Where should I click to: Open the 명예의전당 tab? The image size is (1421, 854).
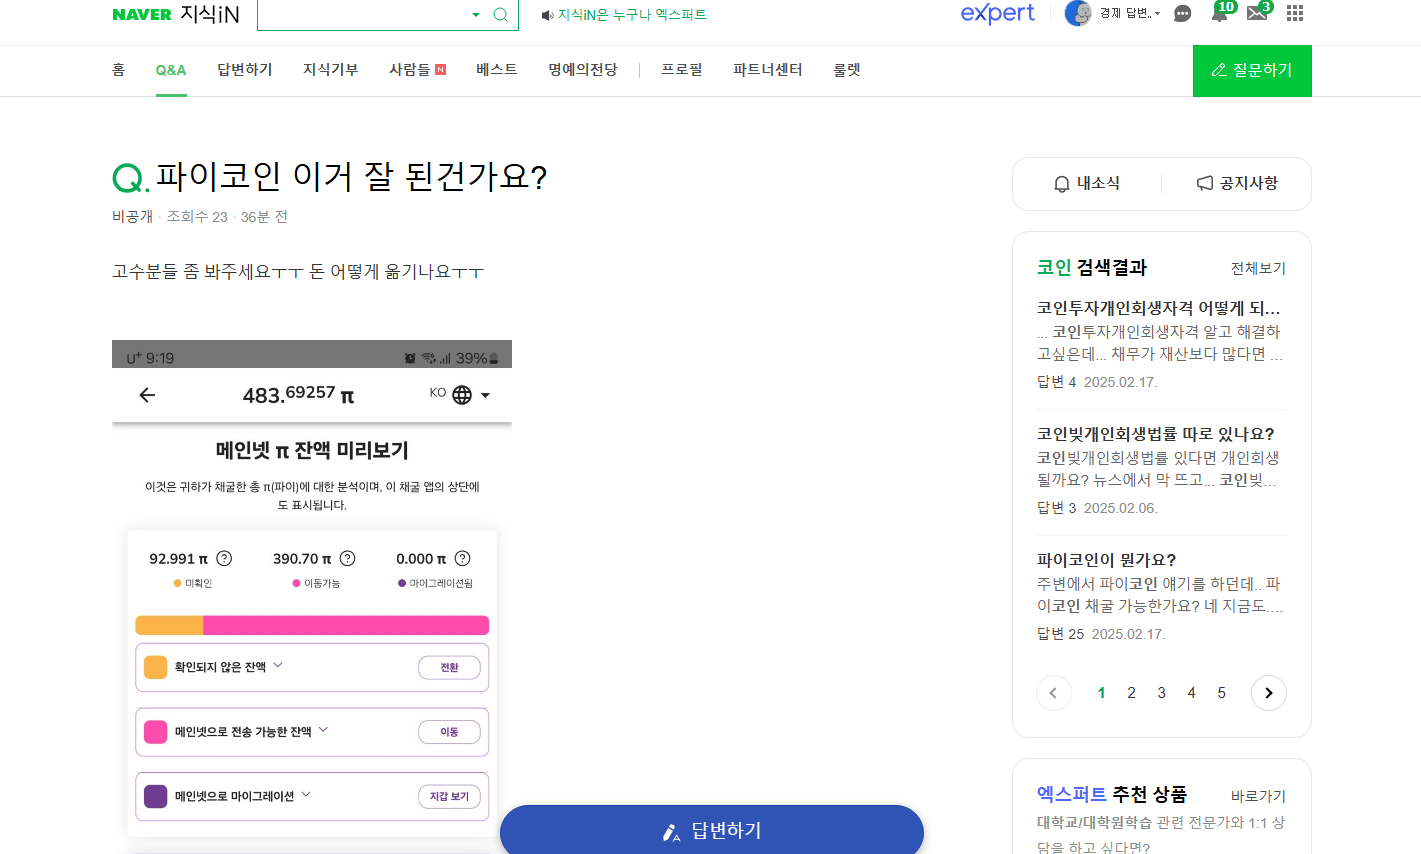(x=583, y=70)
